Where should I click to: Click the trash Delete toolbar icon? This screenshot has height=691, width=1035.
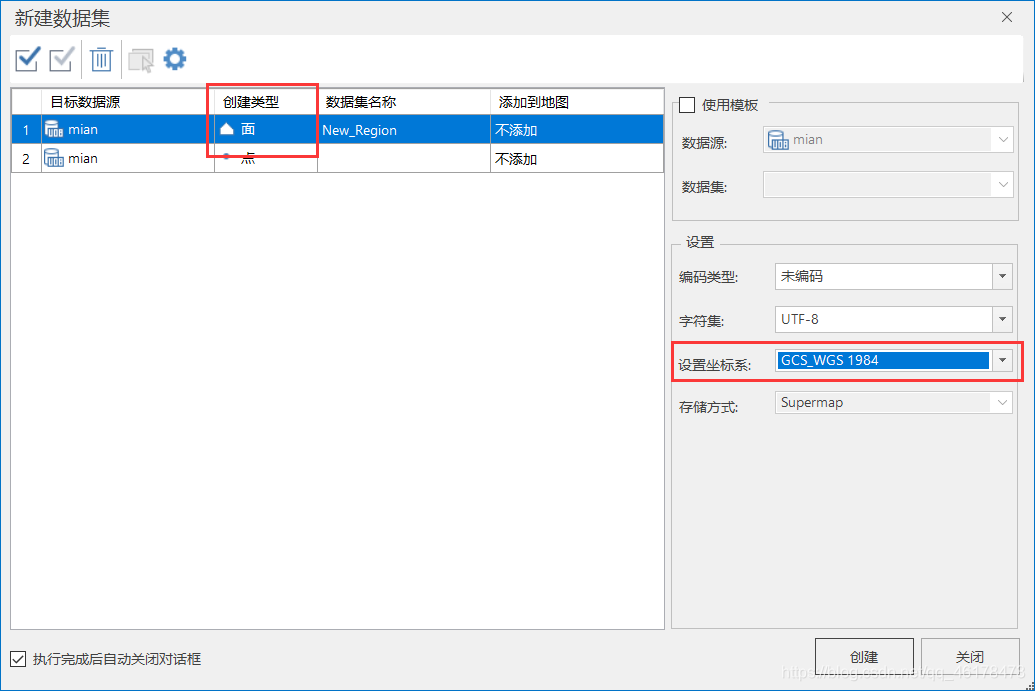[101, 59]
